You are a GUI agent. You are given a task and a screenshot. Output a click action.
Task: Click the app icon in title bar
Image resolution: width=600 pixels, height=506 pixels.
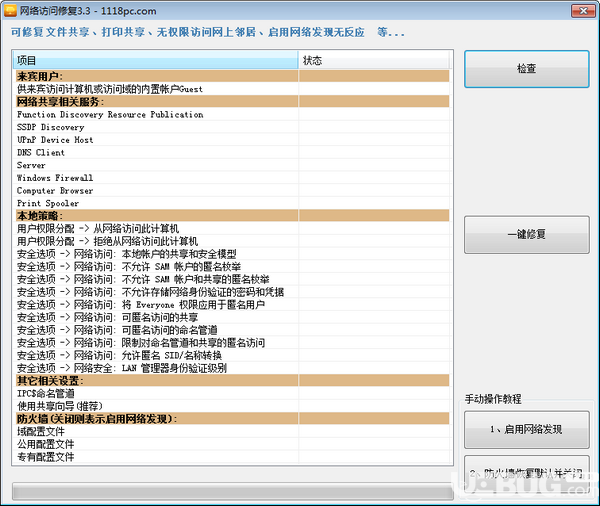coord(10,11)
